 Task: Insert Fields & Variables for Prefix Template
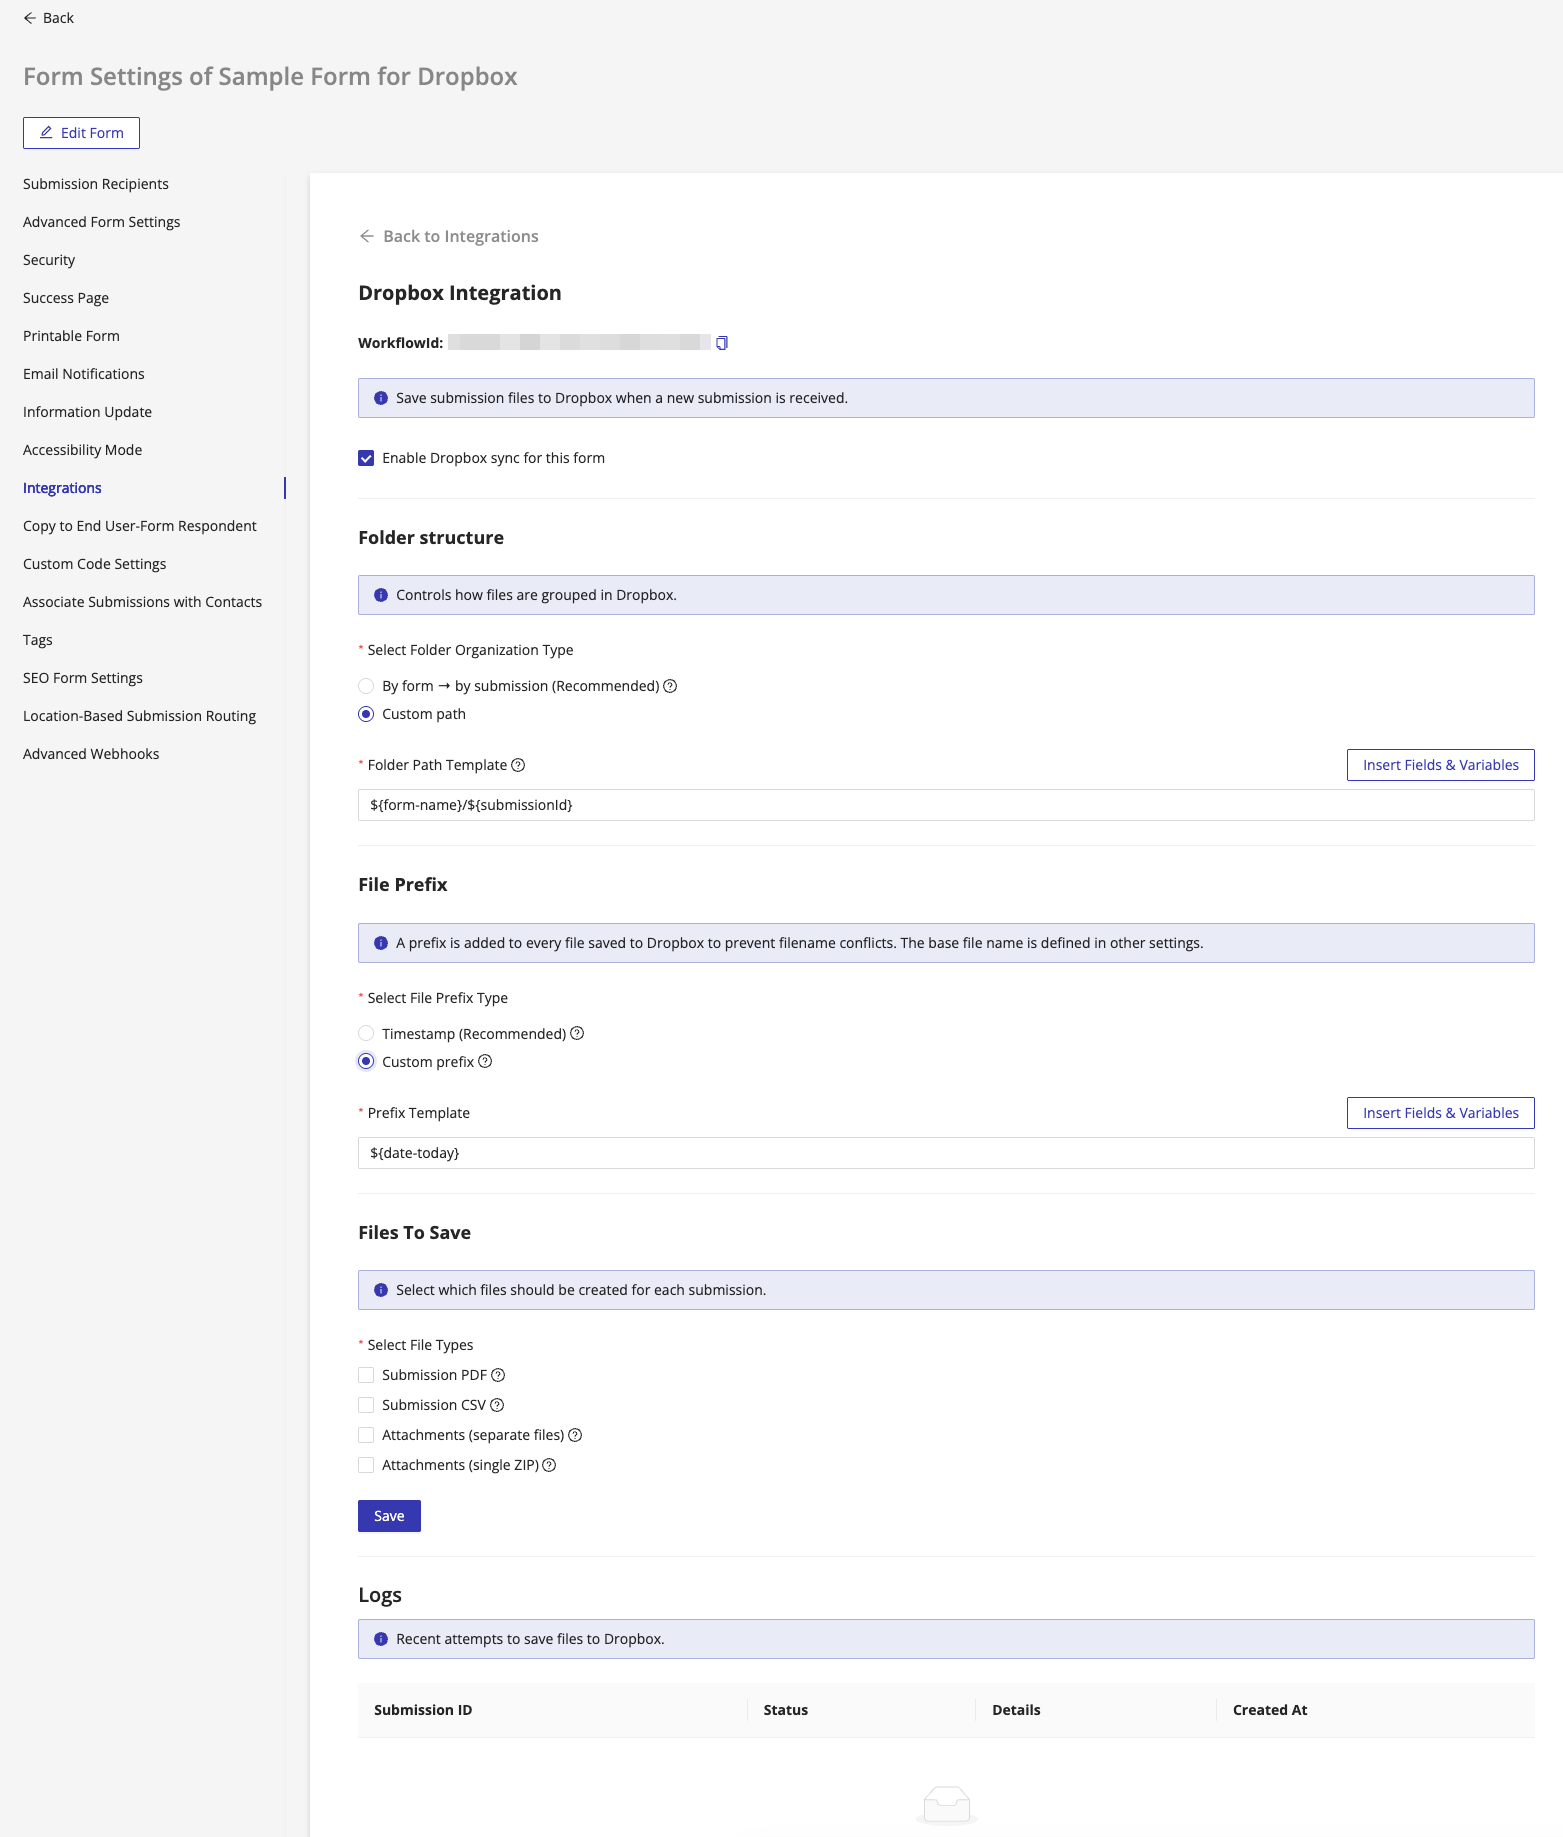[1440, 1113]
